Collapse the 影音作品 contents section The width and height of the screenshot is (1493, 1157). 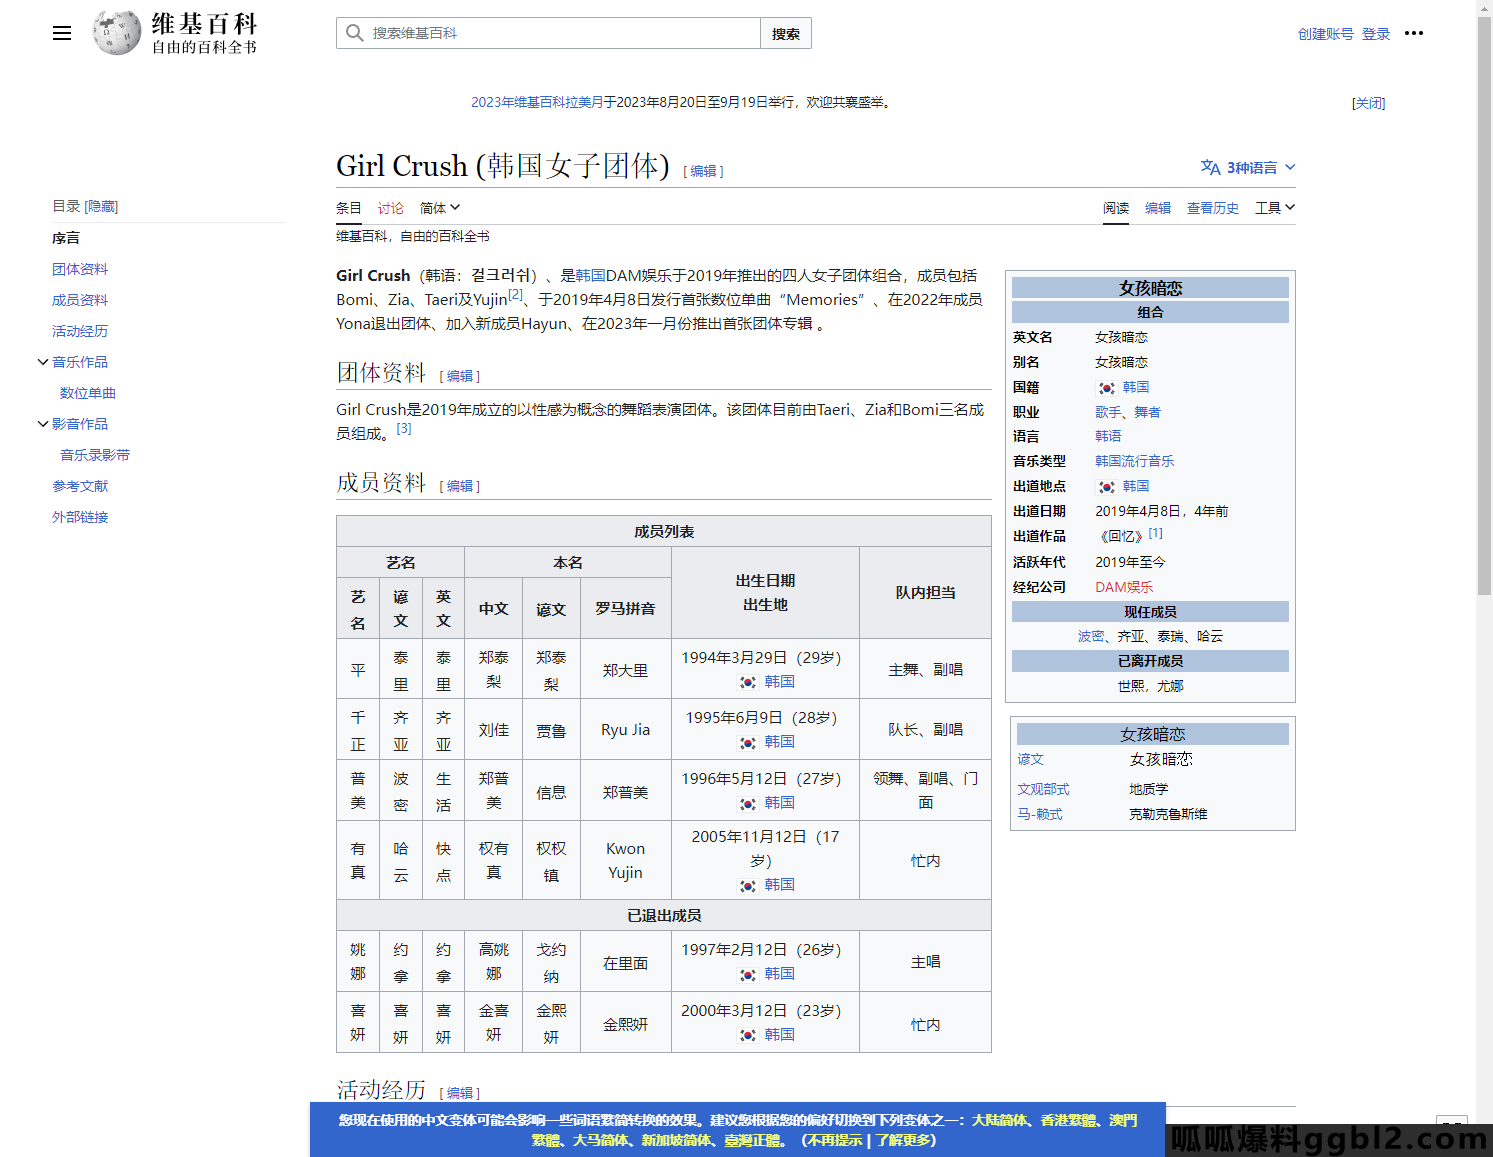pyautogui.click(x=43, y=424)
